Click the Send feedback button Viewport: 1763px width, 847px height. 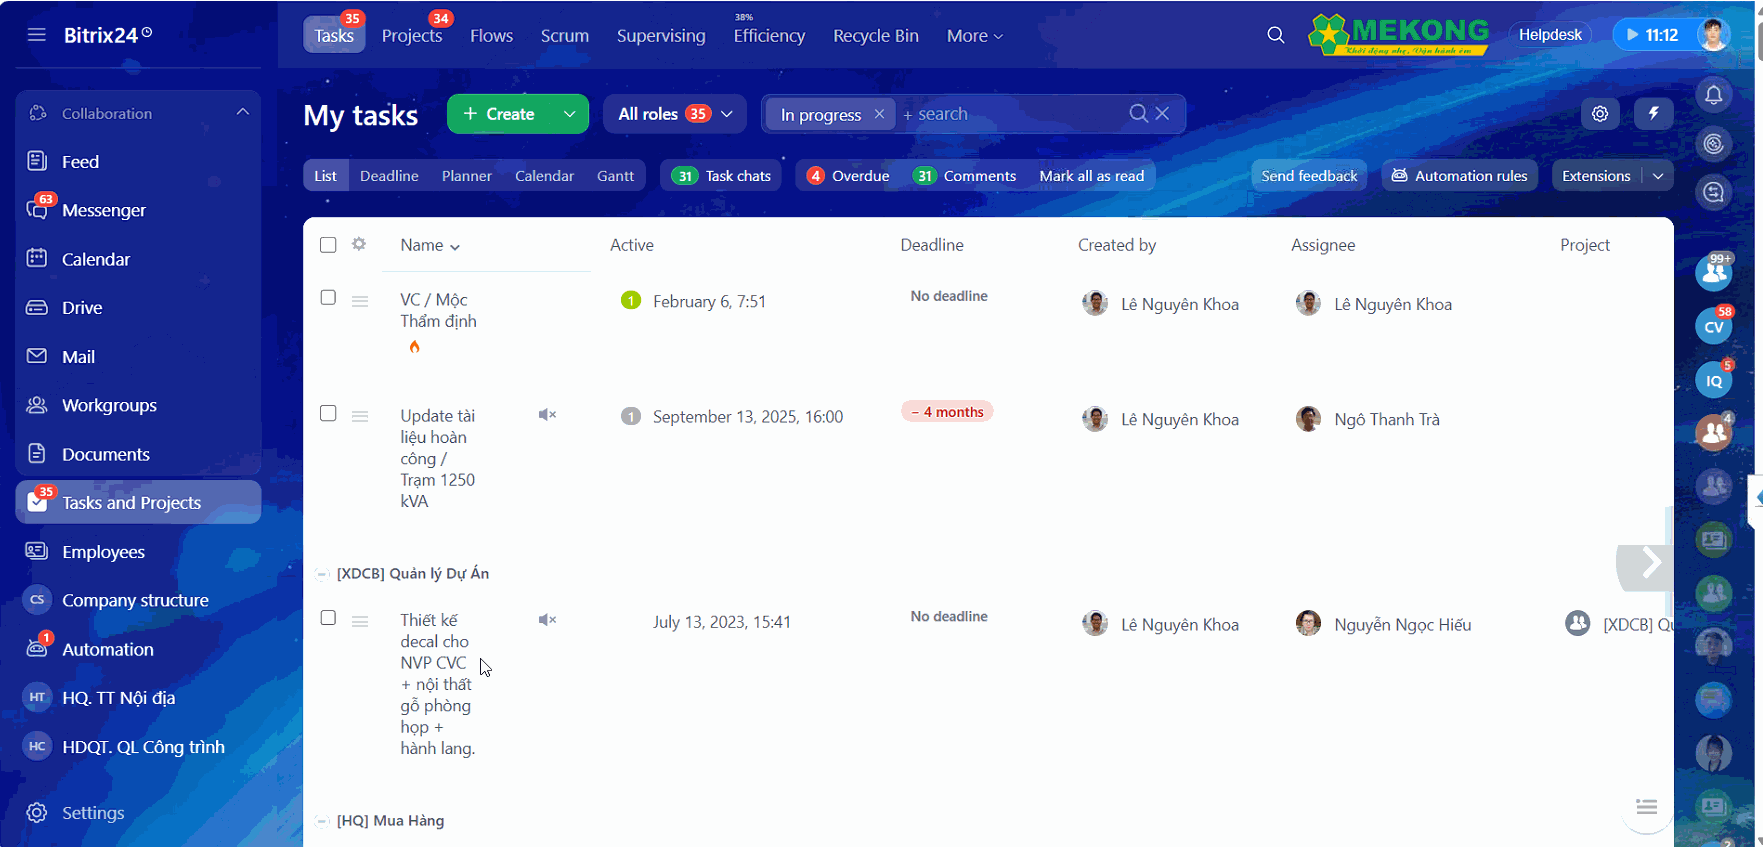(1308, 176)
